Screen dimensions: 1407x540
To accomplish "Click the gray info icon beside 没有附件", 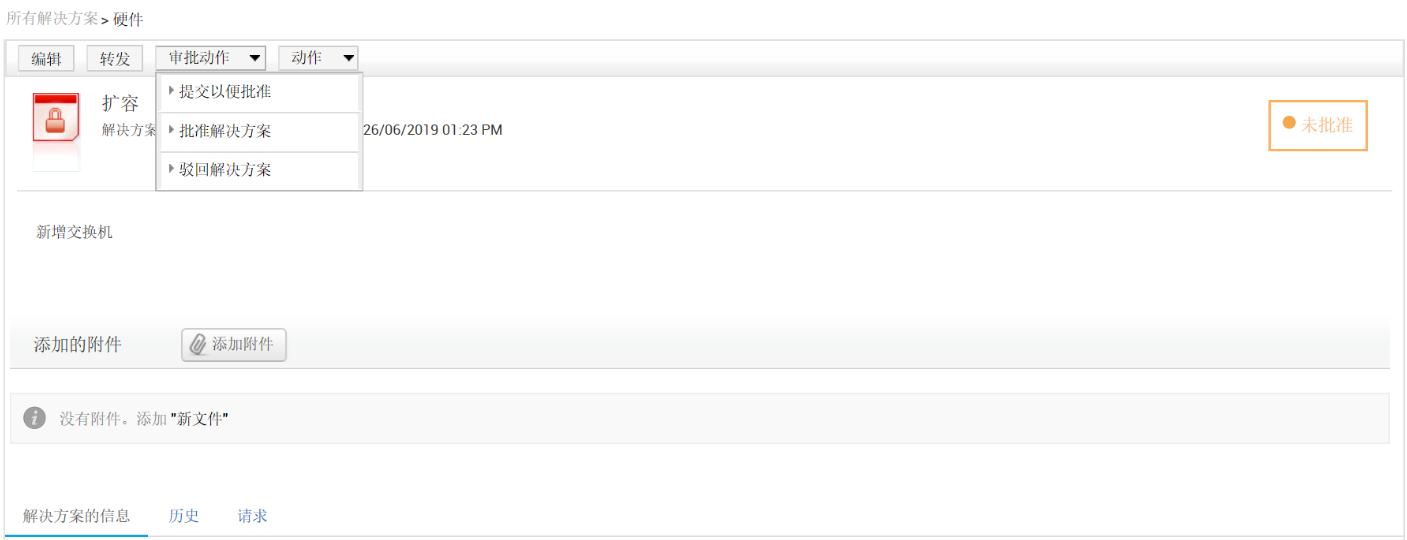I will tap(35, 418).
